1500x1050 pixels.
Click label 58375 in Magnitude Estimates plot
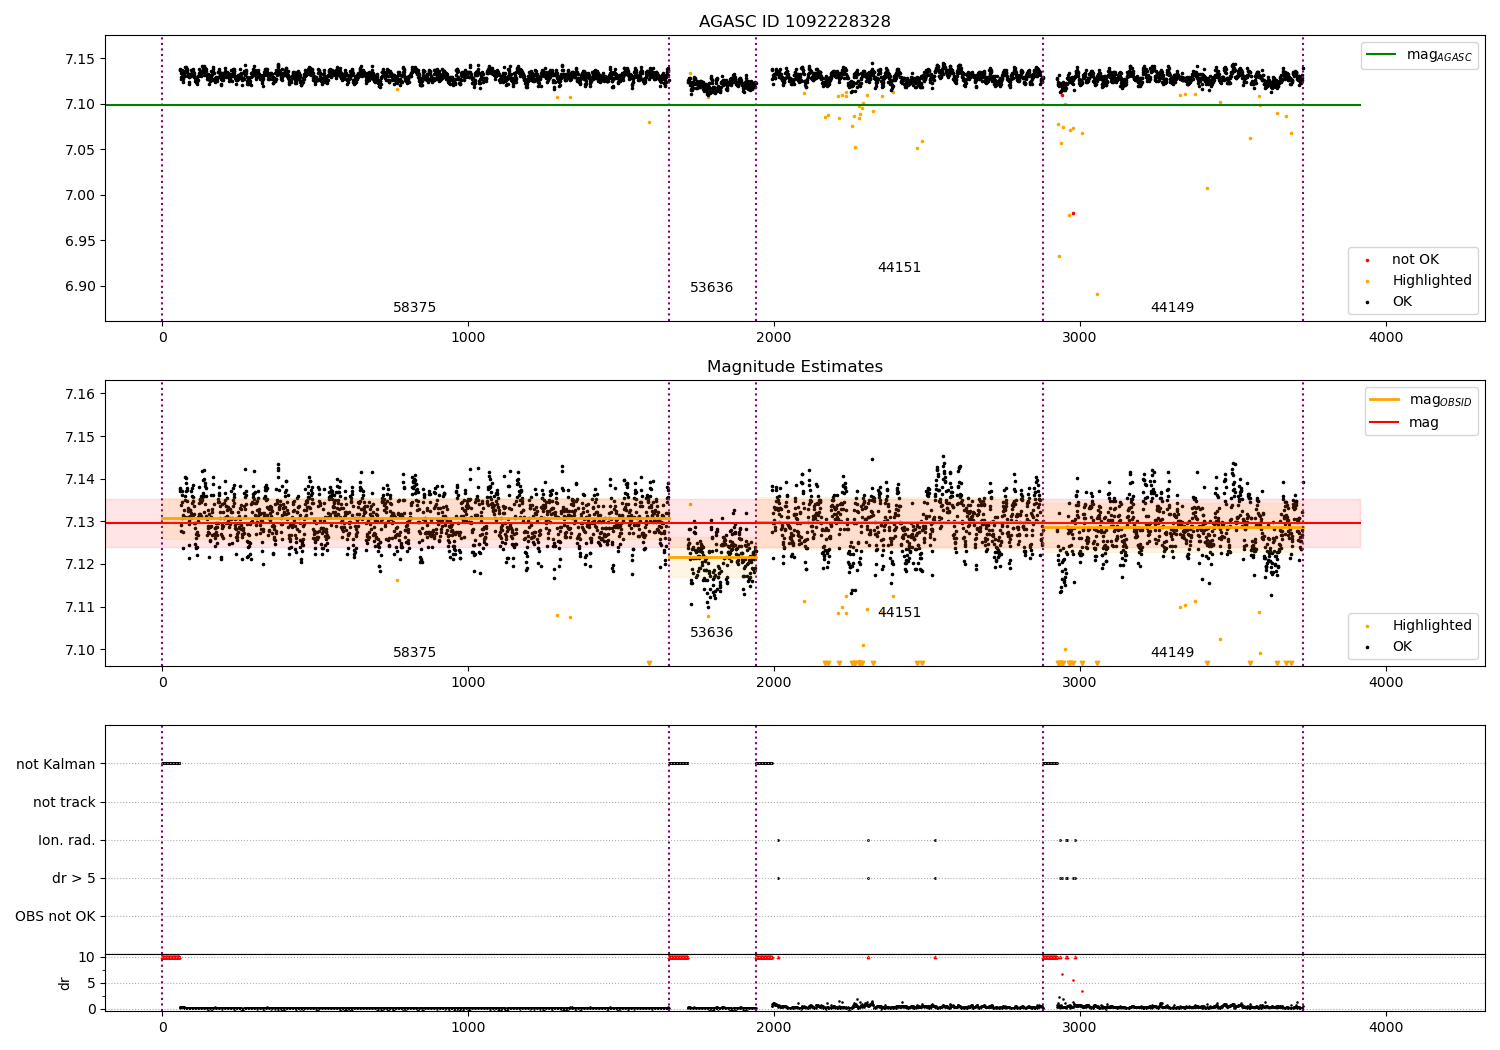(414, 653)
